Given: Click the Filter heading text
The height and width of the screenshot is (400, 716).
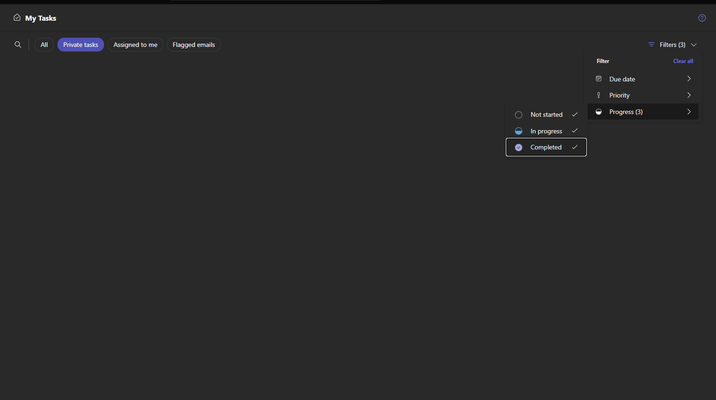Looking at the screenshot, I should click(x=603, y=61).
